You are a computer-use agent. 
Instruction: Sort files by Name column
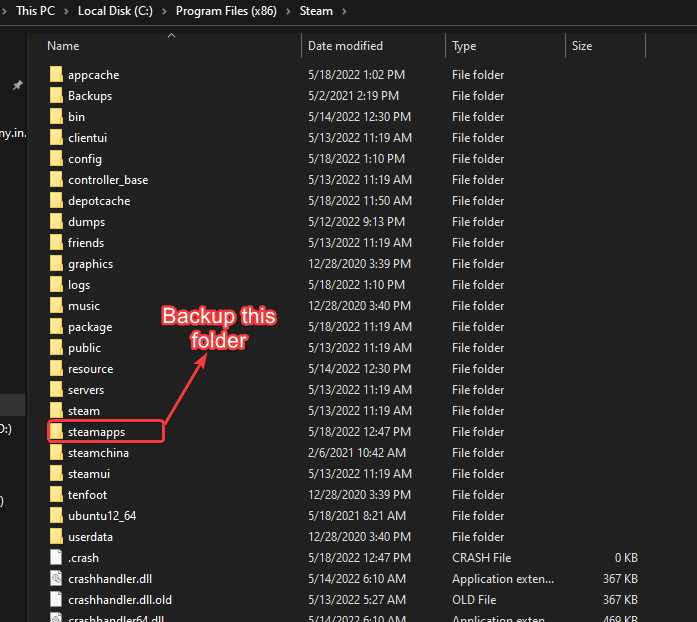click(63, 46)
